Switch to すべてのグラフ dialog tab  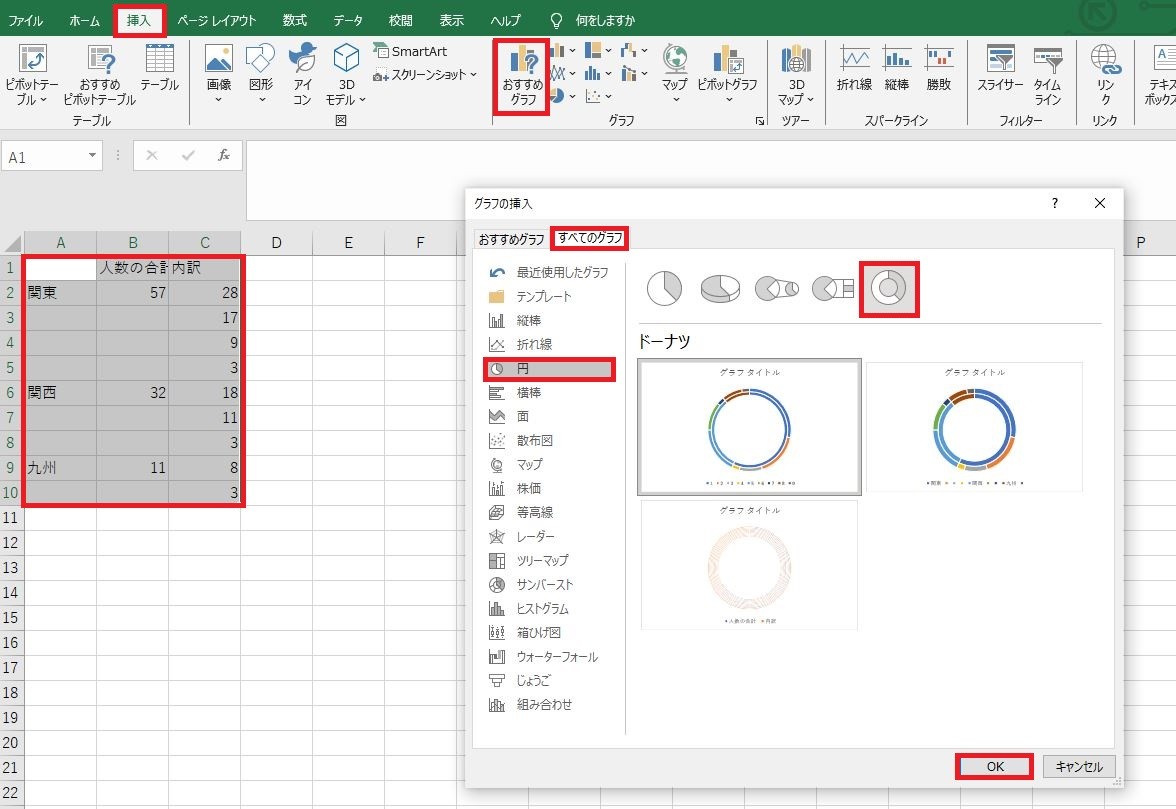[x=590, y=238]
